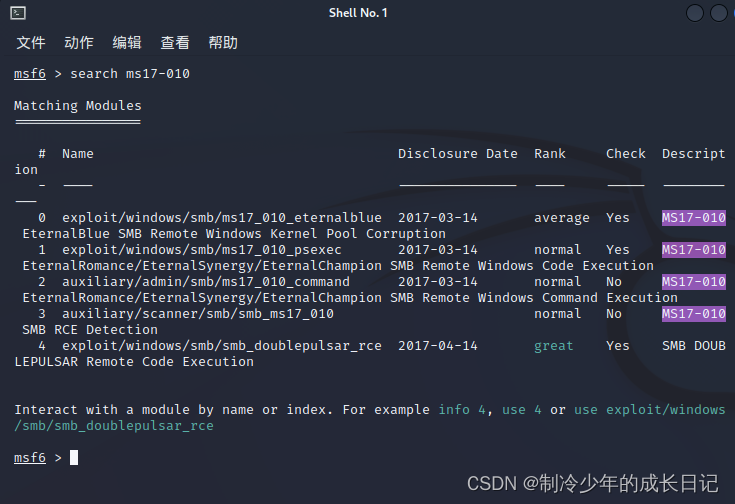Click the 'info 4' example text
Screen dimensions: 735x504
coord(462,410)
